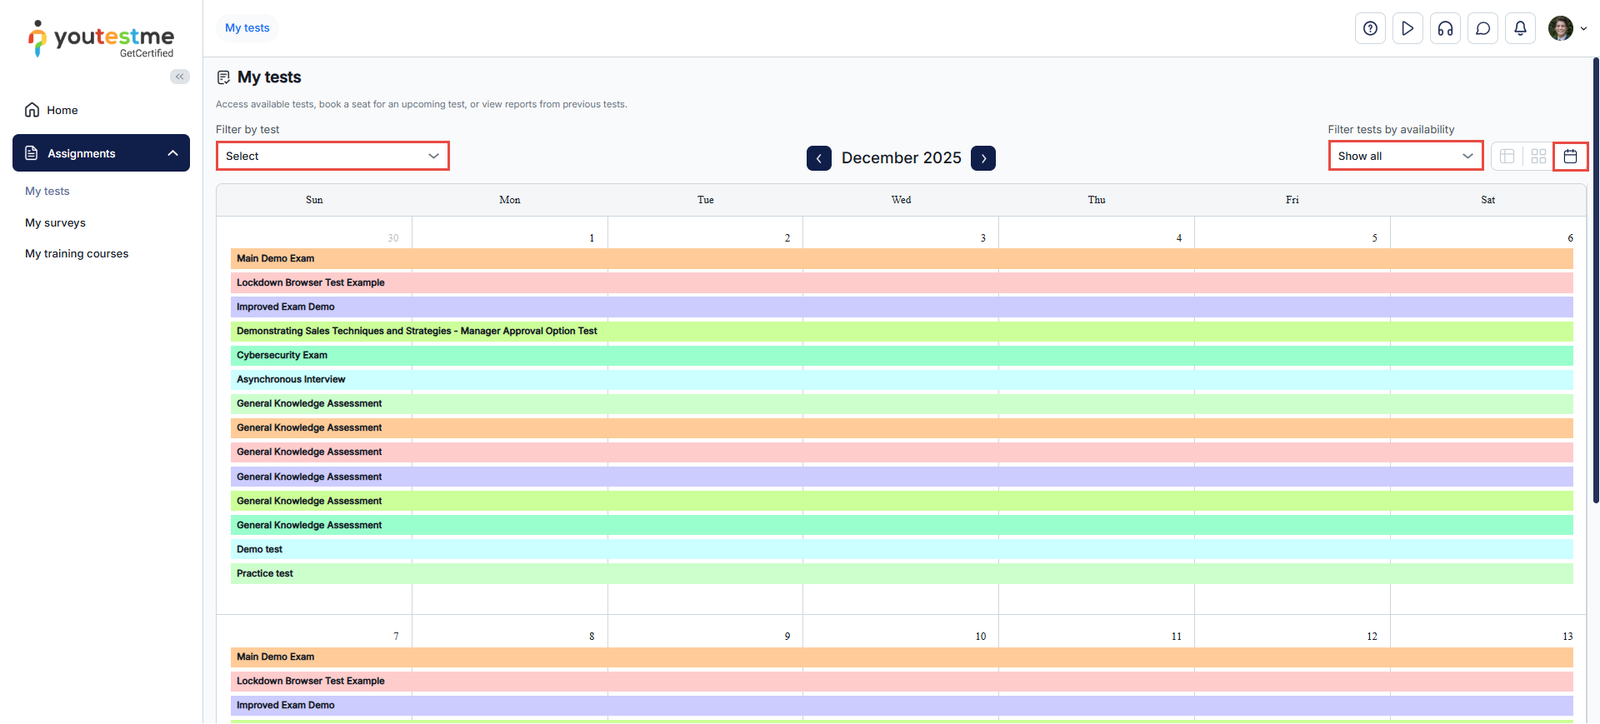
Task: Go to next month arrow
Action: click(983, 158)
